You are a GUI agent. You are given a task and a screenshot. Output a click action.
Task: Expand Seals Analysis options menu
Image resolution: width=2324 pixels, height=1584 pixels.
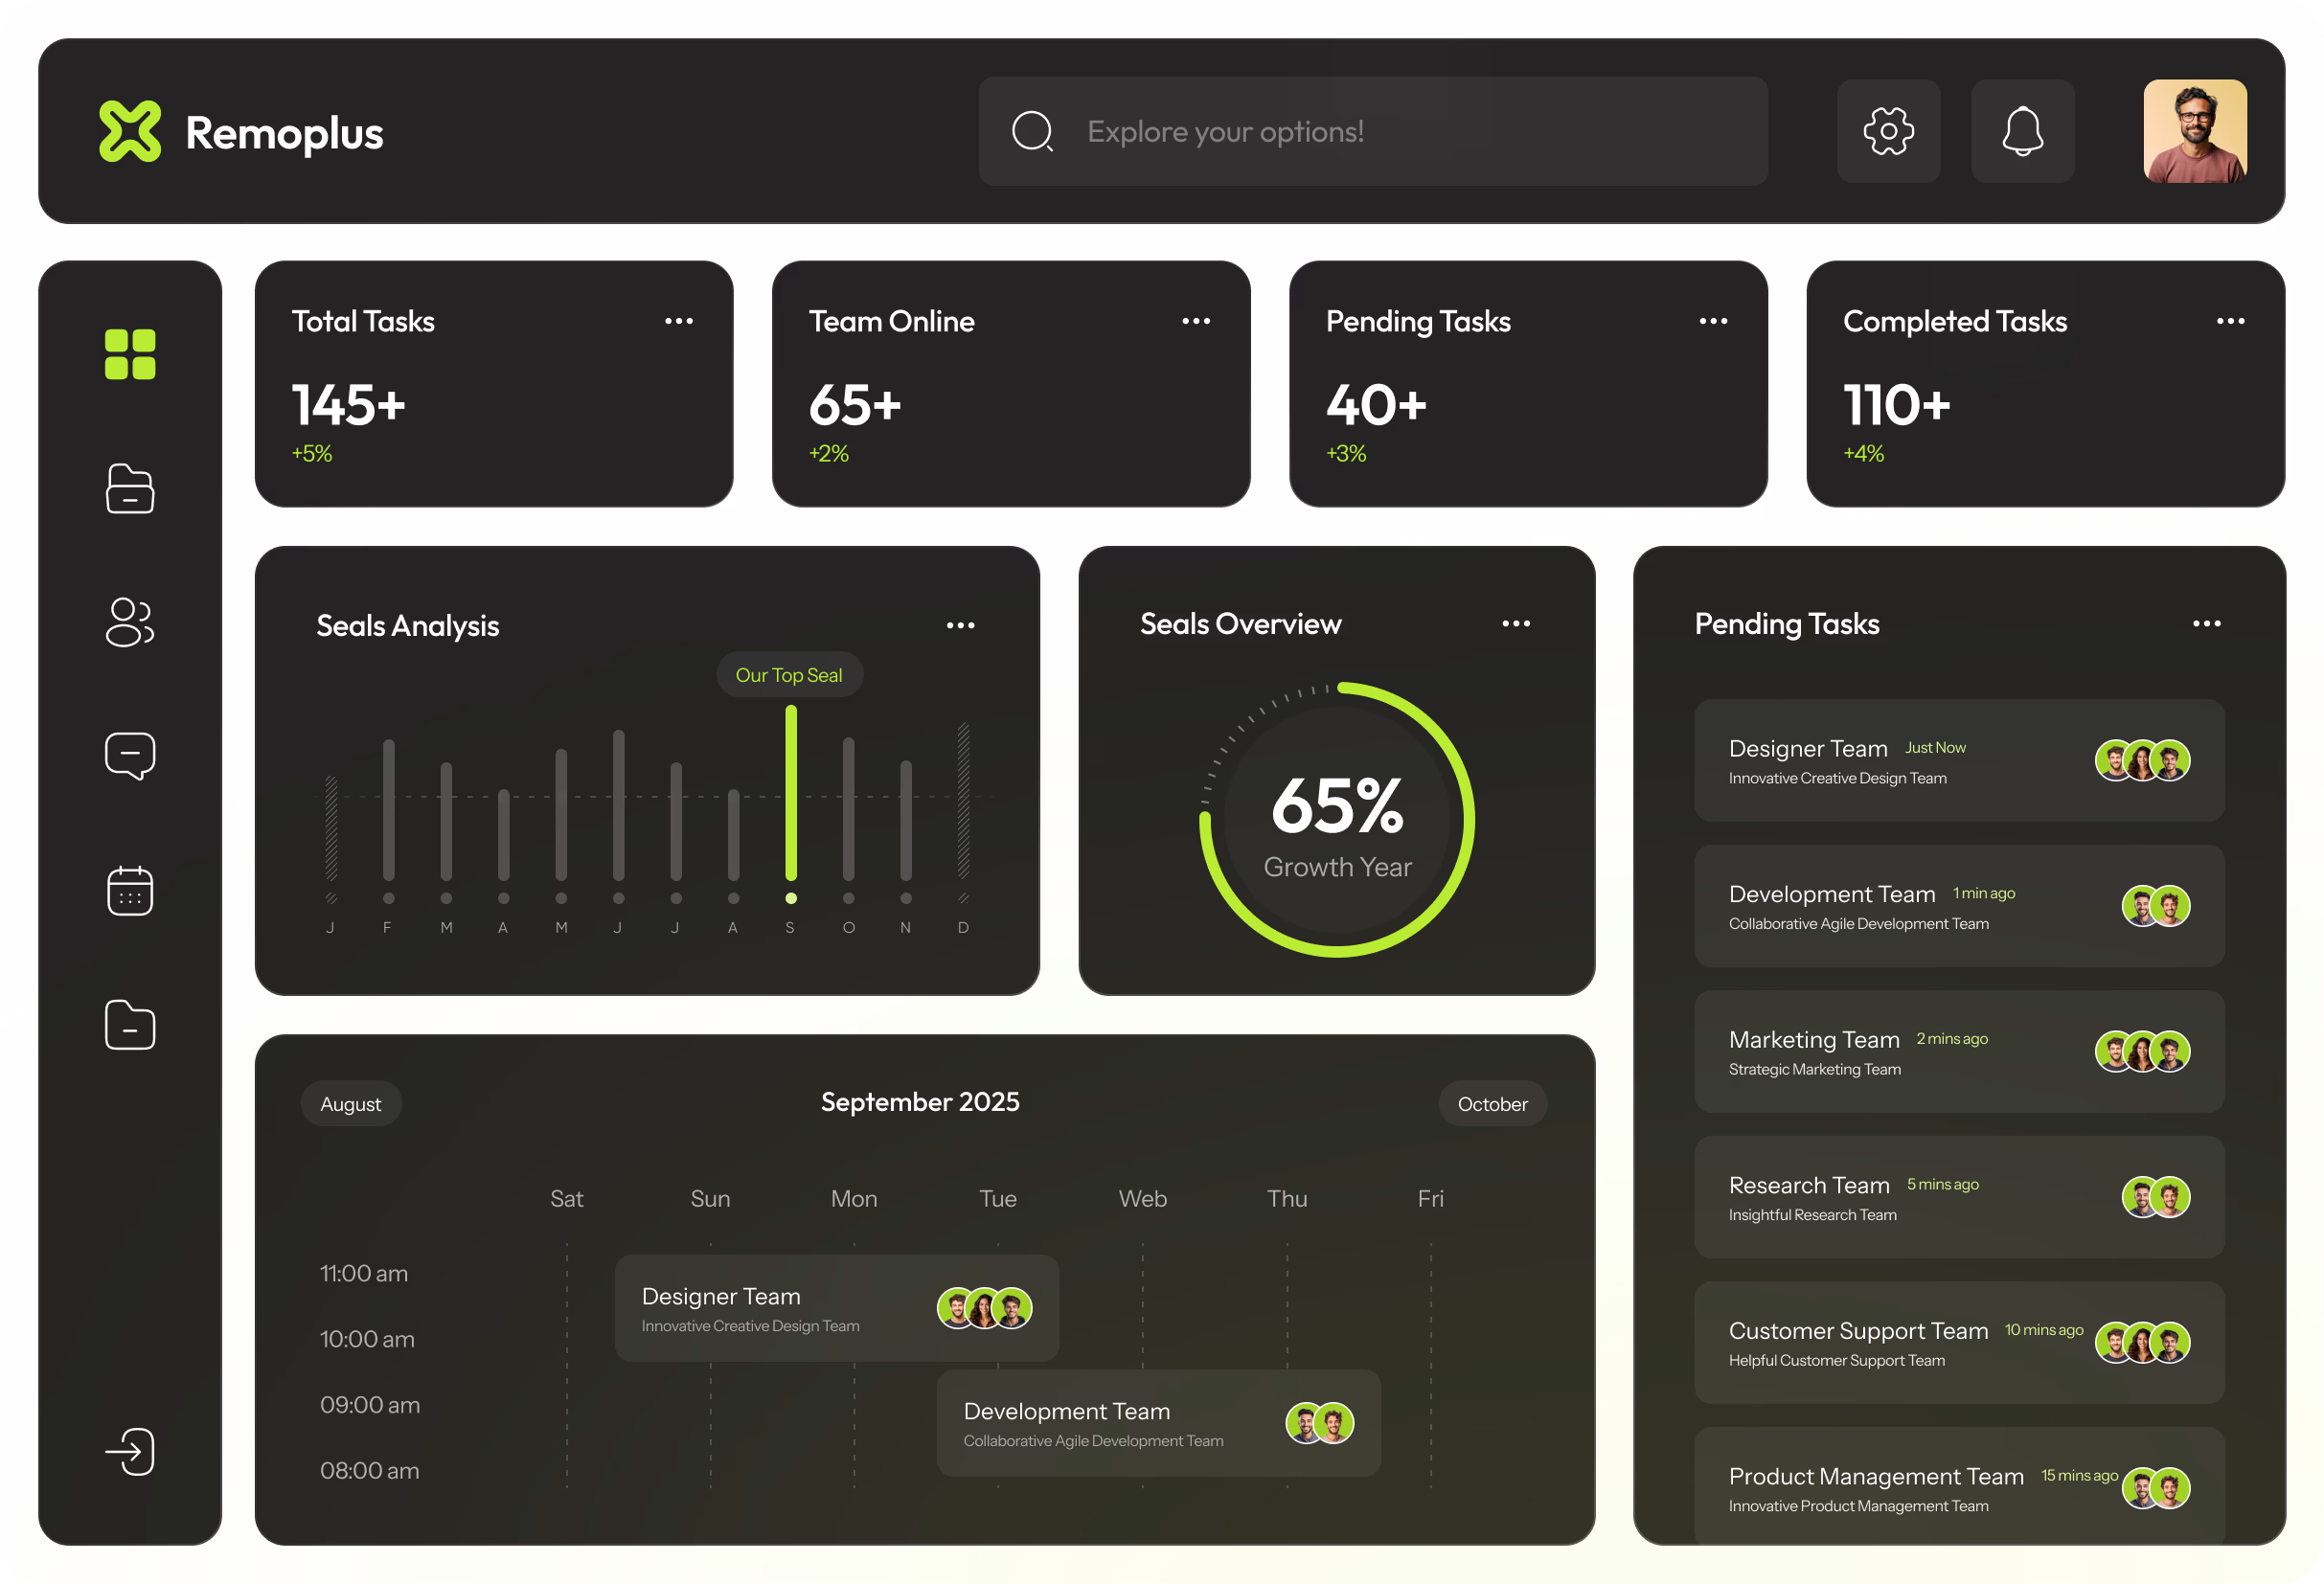[960, 625]
